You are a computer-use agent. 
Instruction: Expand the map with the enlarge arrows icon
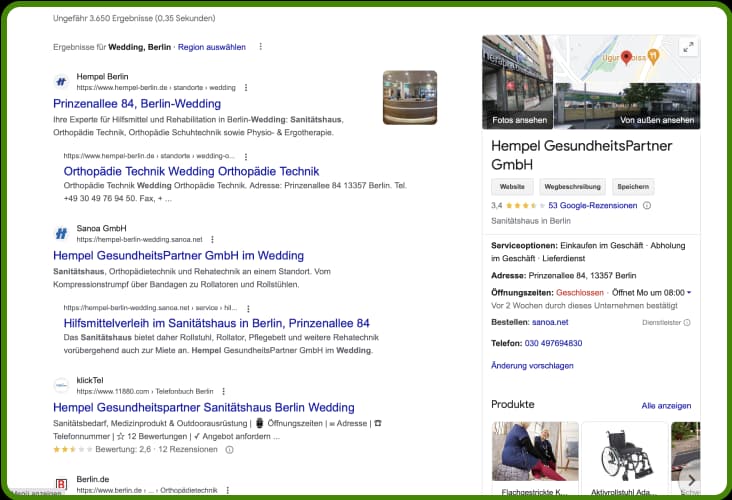pos(688,47)
